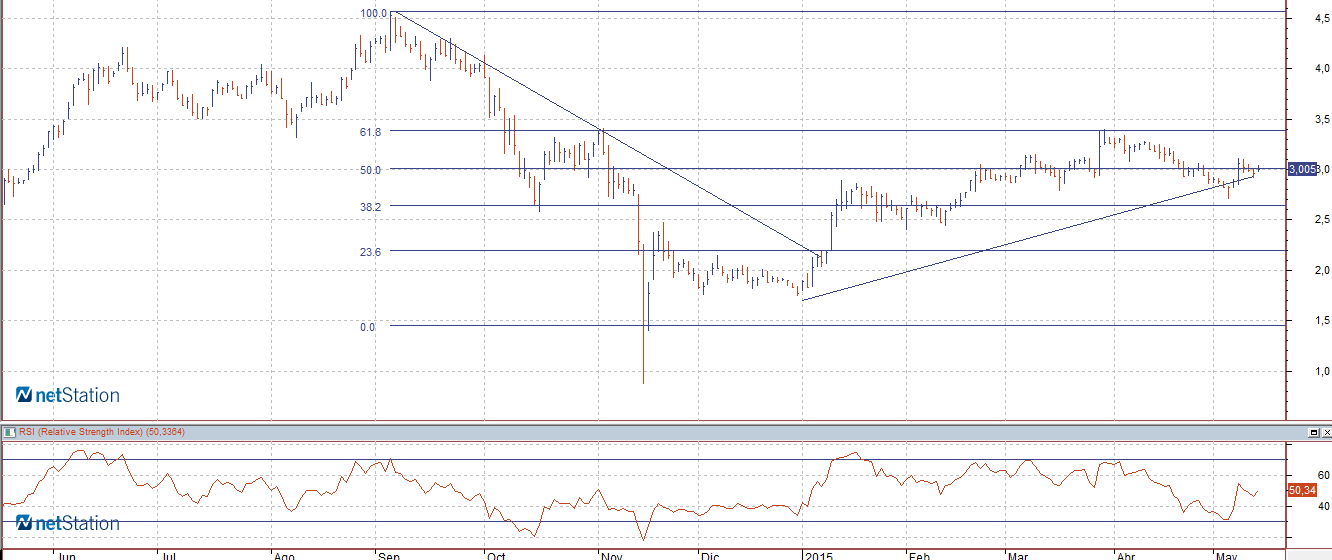Click the 2,0 price axis label

tap(1322, 270)
